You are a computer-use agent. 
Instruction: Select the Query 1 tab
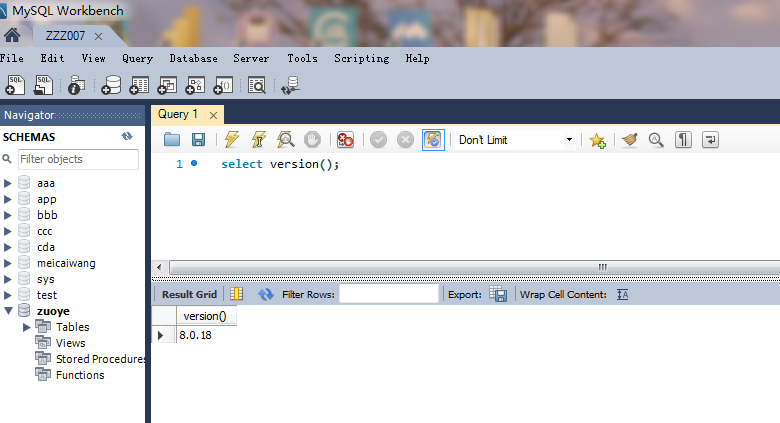pos(178,114)
